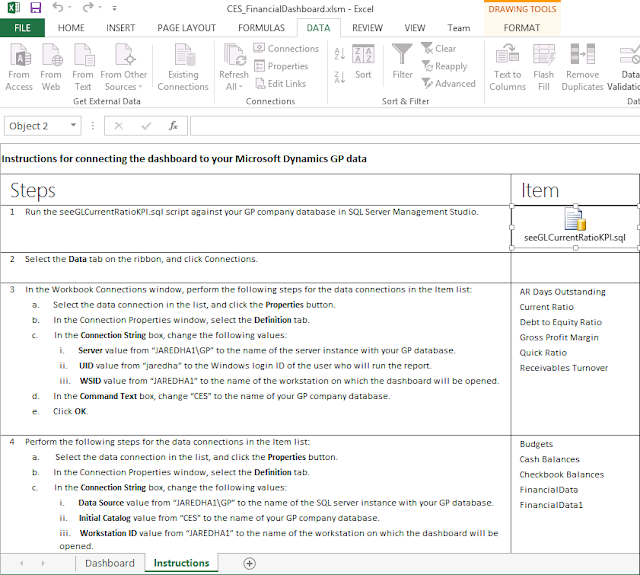This screenshot has width=640, height=575.
Task: Click the Flash Fill icon
Action: click(x=544, y=67)
